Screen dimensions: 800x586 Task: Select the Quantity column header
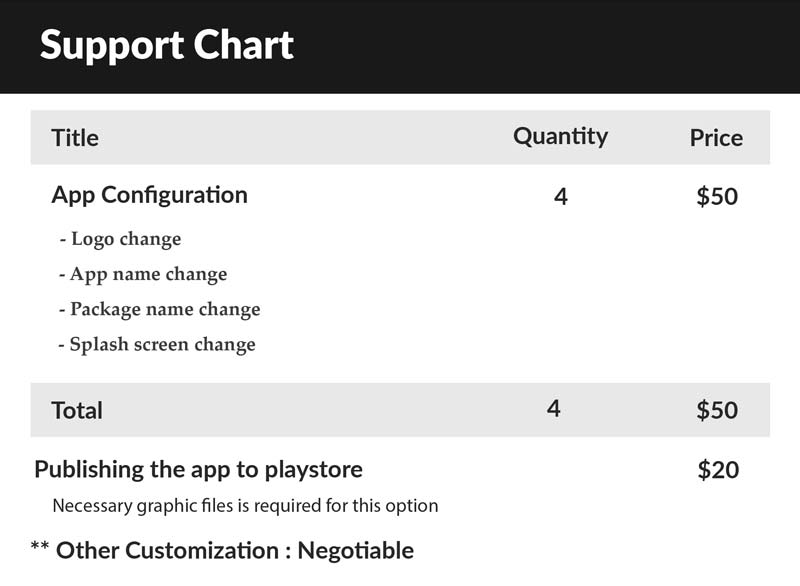click(560, 137)
